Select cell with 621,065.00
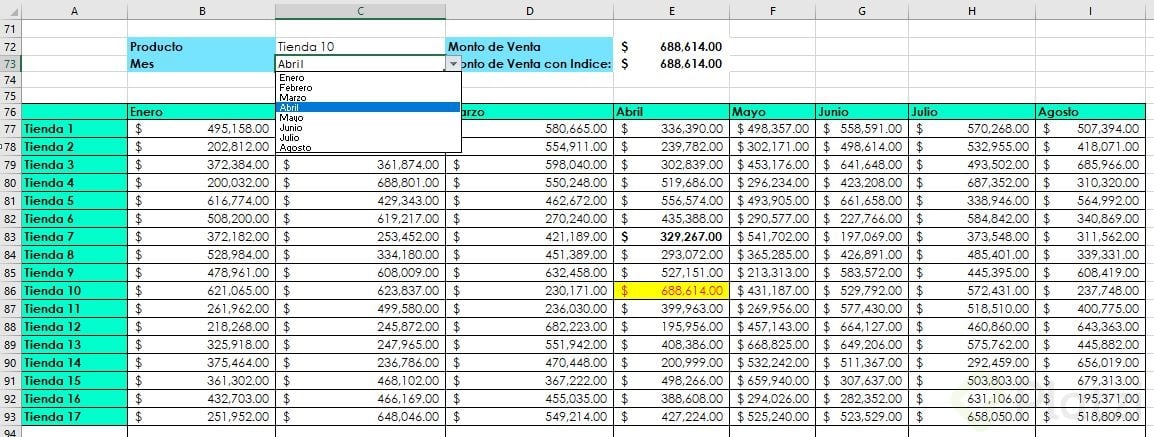Viewport: 1154px width, 437px height. [x=202, y=291]
